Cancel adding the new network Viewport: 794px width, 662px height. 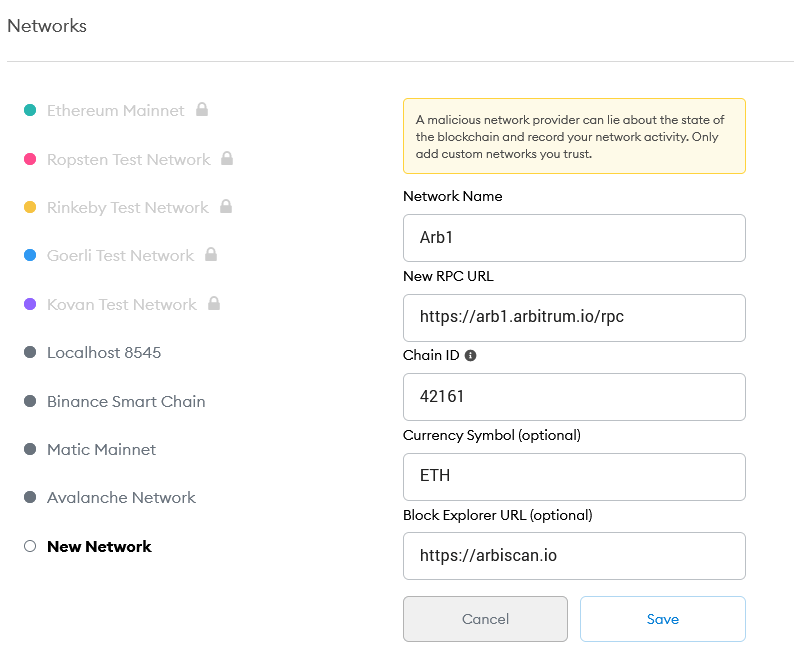pos(485,619)
